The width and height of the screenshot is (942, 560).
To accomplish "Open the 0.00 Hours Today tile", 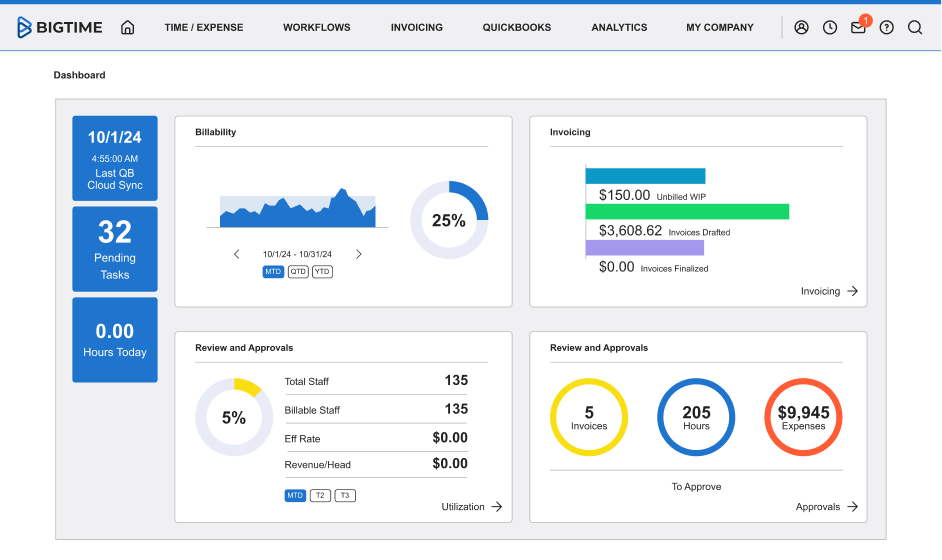I will (x=115, y=339).
